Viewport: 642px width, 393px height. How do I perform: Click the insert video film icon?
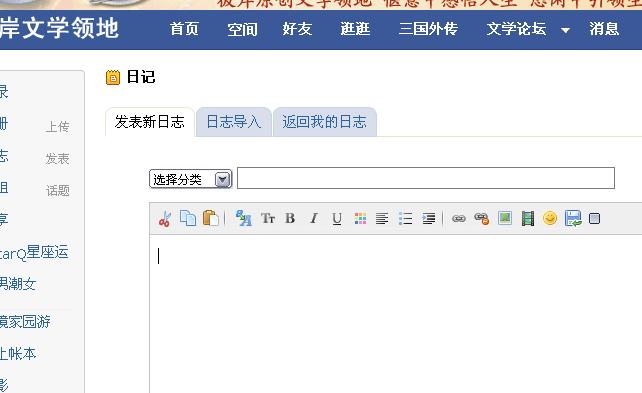click(528, 219)
